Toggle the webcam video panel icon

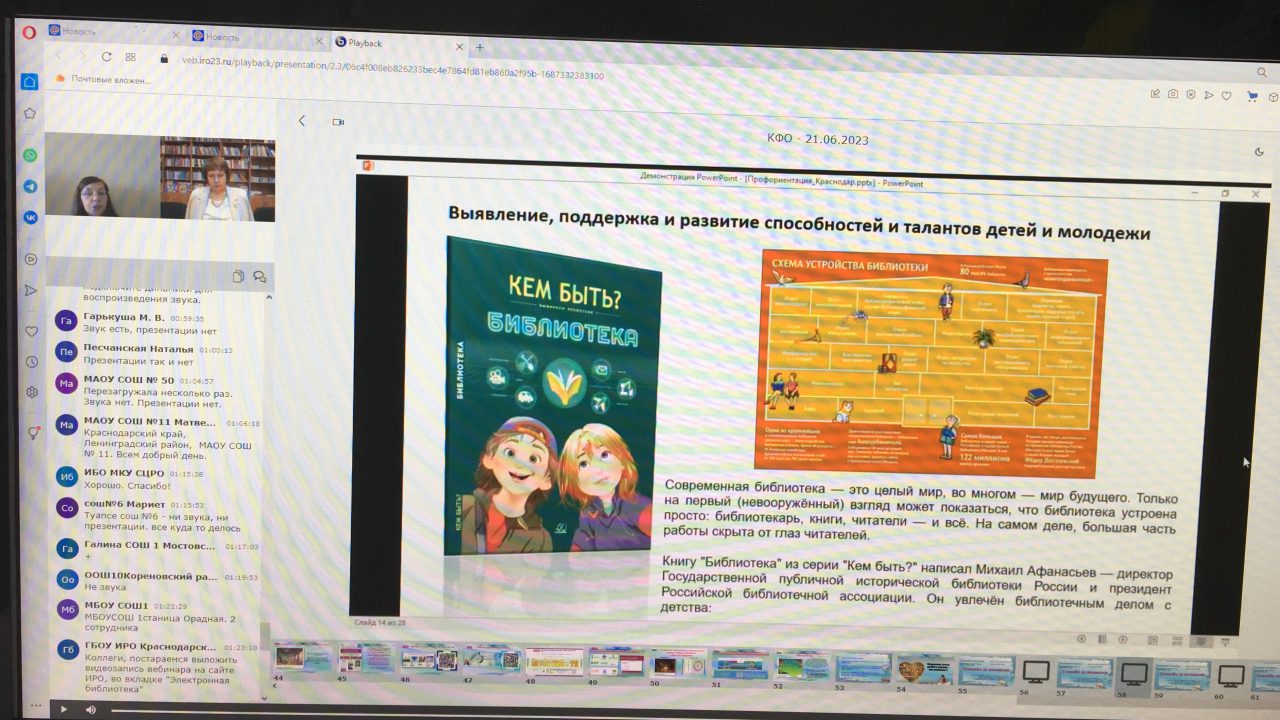338,121
